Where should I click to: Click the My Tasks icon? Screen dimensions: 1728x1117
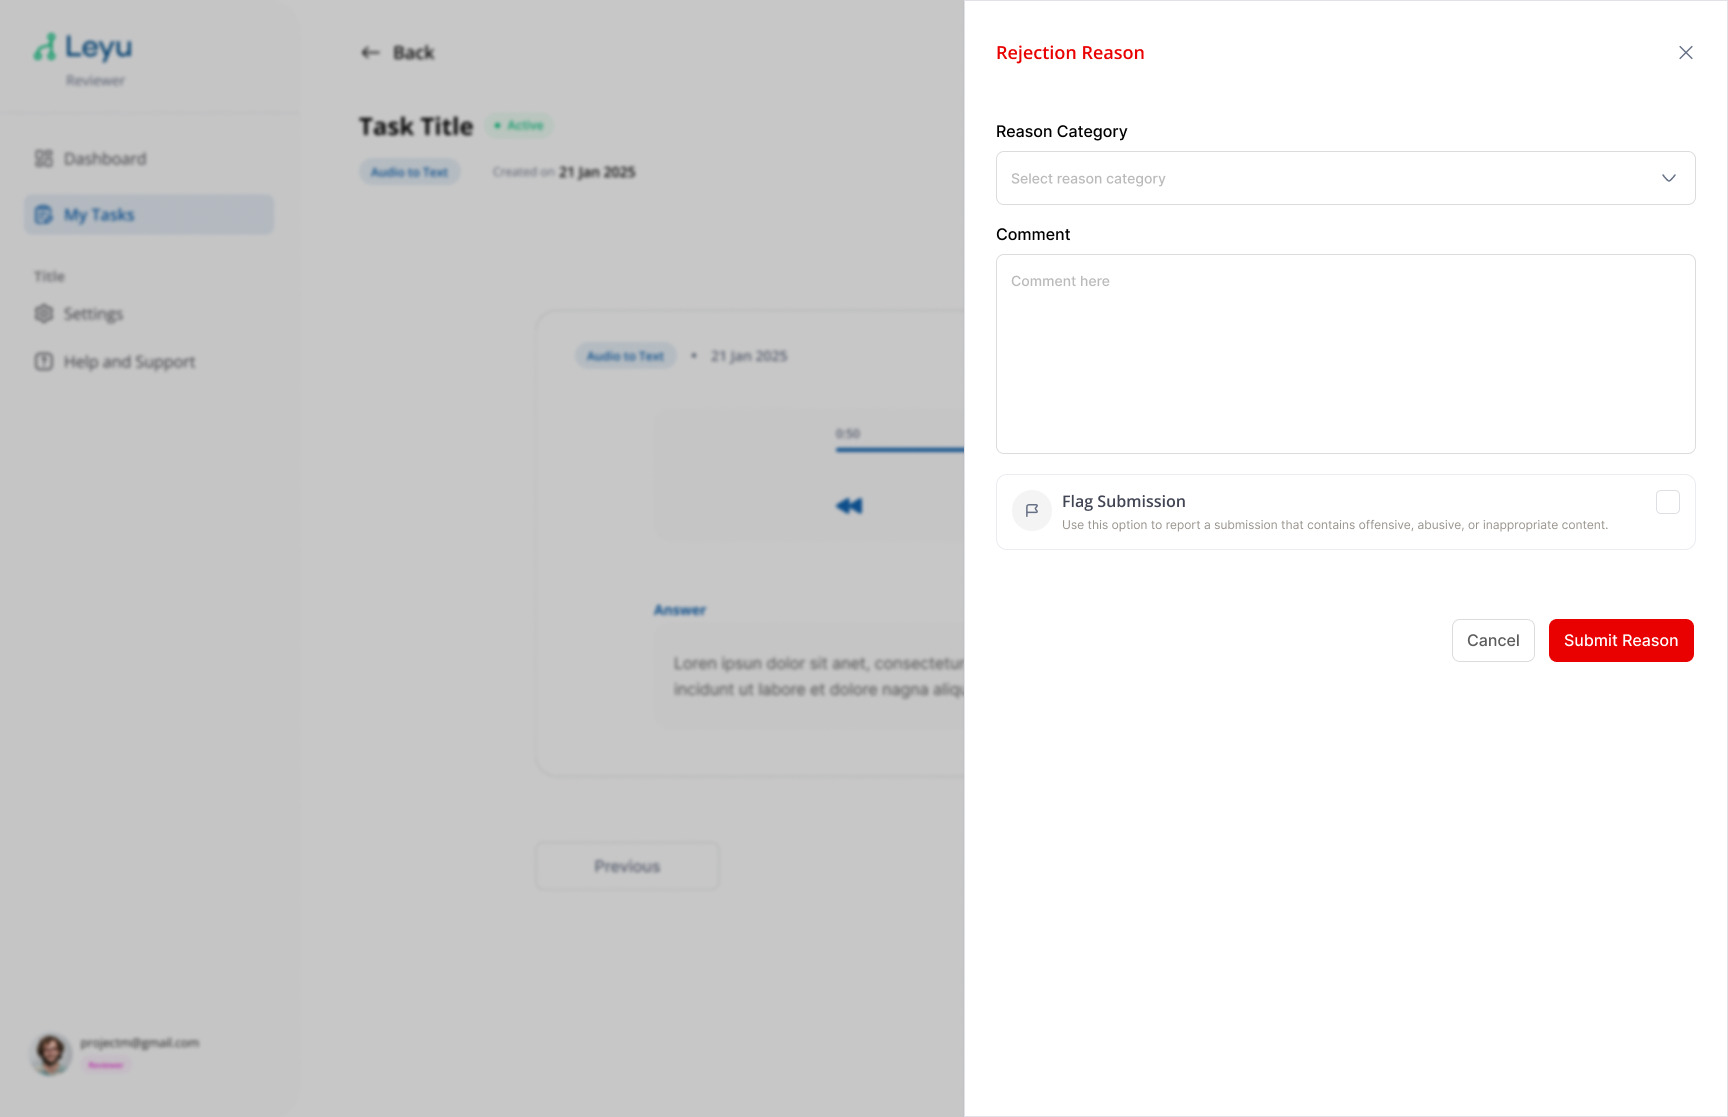pyautogui.click(x=44, y=215)
